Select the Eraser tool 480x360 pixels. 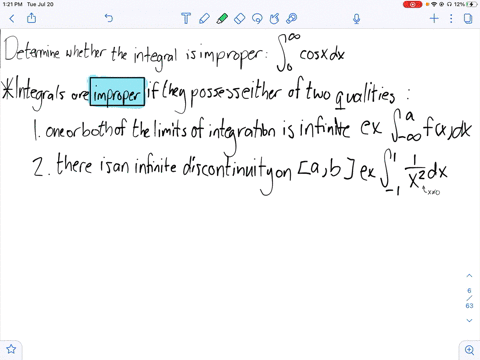coord(240,18)
